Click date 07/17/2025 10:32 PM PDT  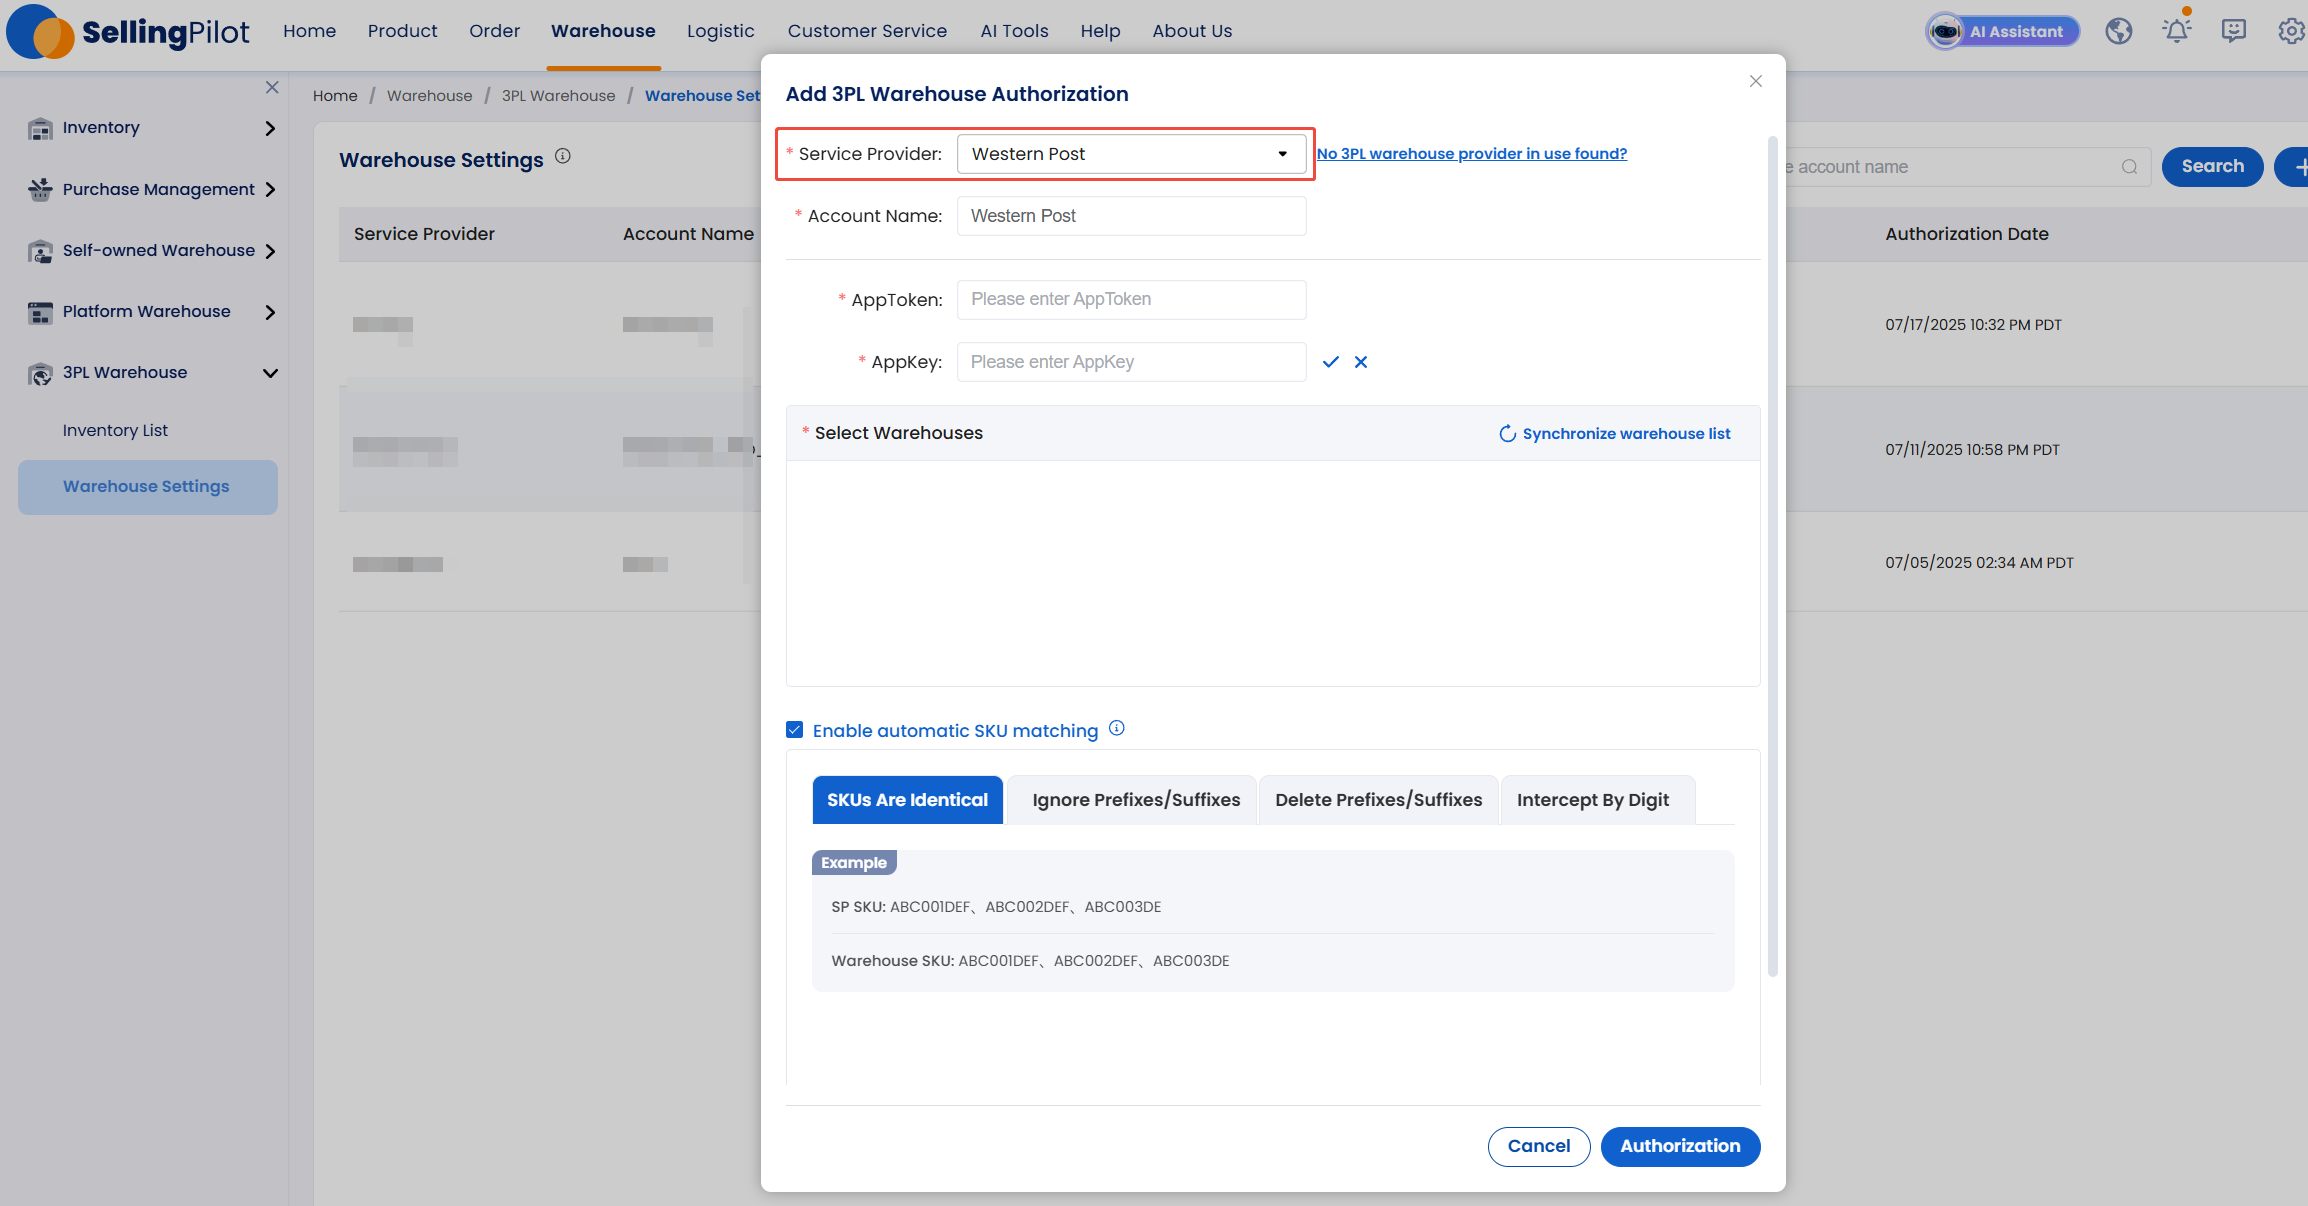coord(1973,325)
